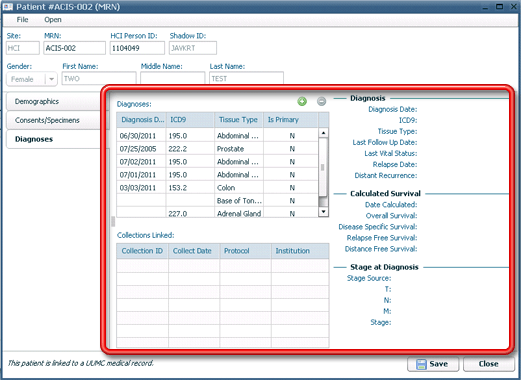
Task: Click the MRN field containing ACIS-002
Action: pyautogui.click(x=75, y=48)
